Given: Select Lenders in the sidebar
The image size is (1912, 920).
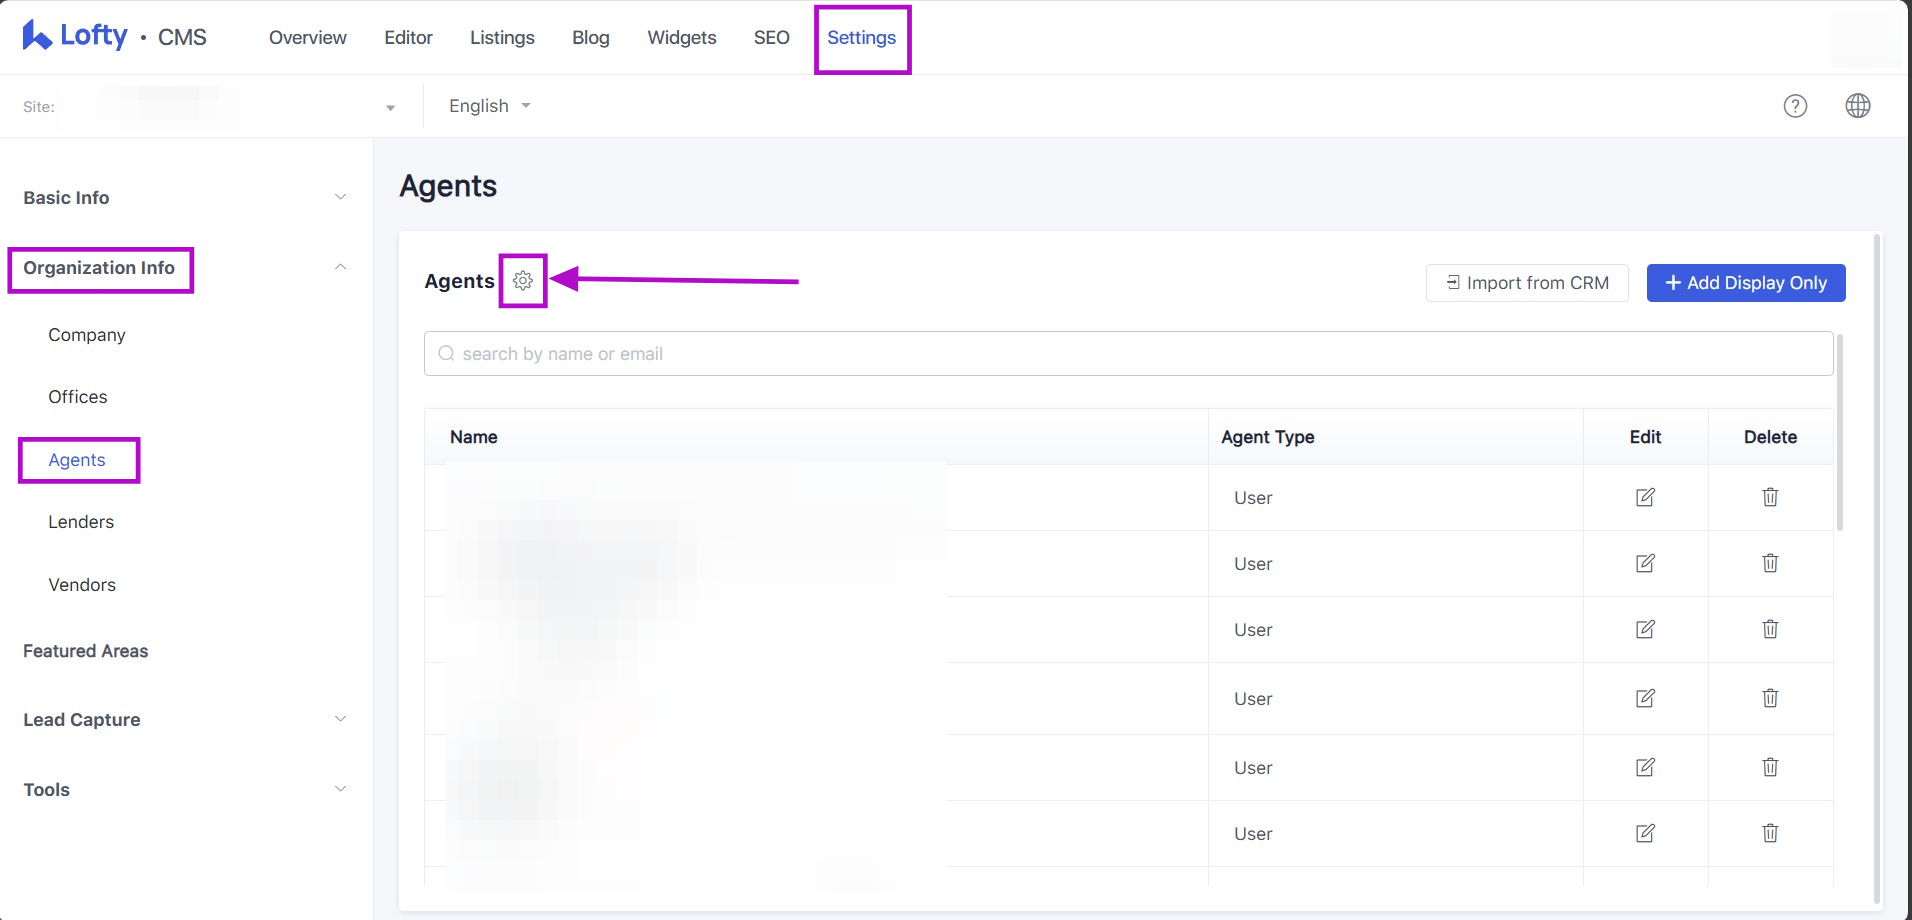Looking at the screenshot, I should click(x=81, y=522).
